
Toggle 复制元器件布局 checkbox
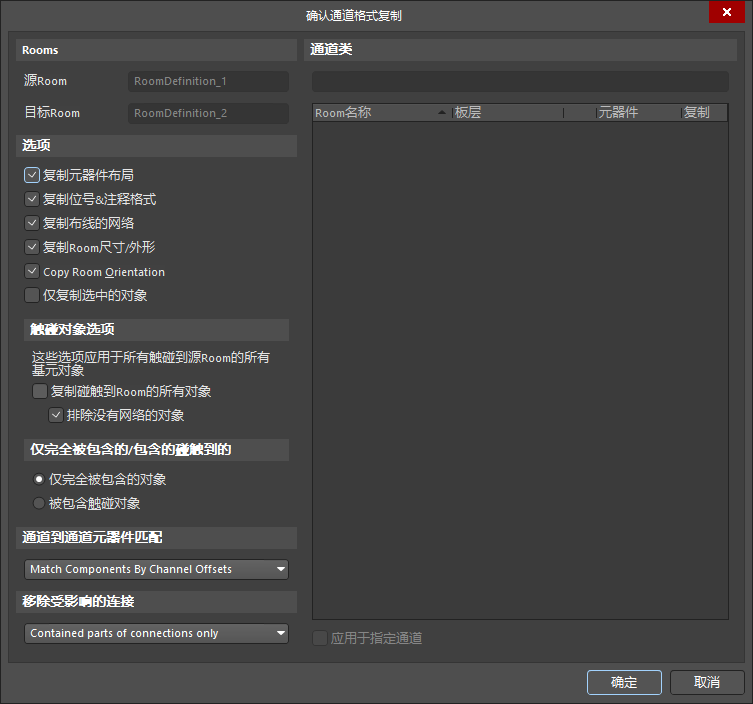32,175
